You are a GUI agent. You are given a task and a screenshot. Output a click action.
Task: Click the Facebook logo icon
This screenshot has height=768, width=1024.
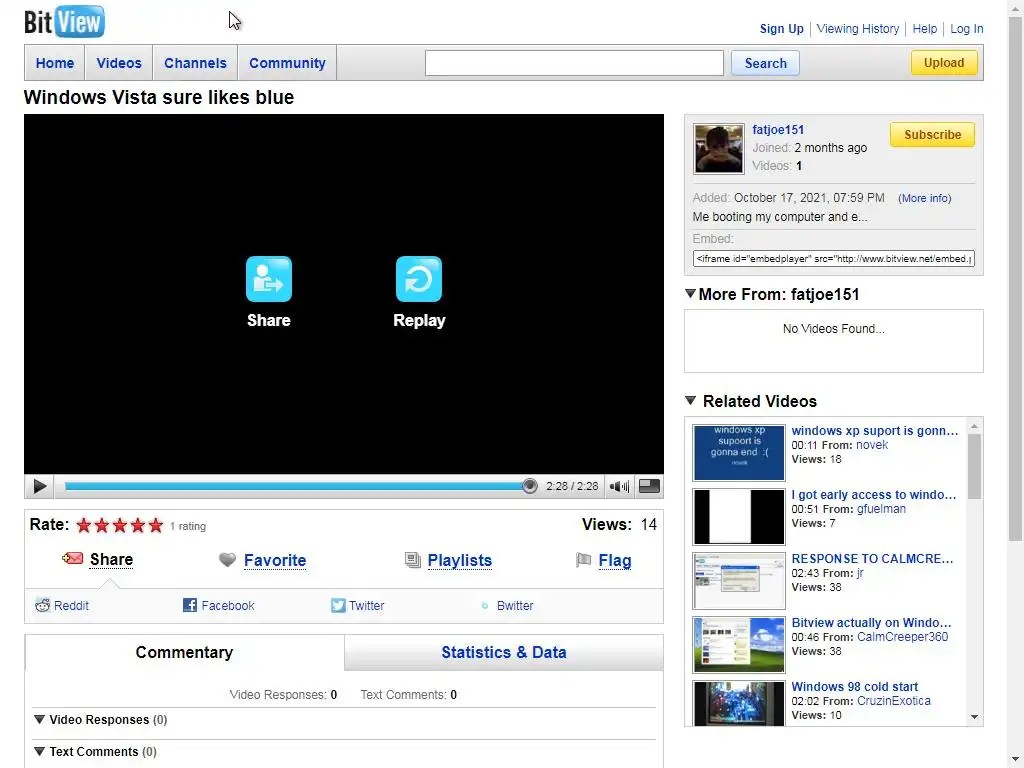click(x=189, y=605)
